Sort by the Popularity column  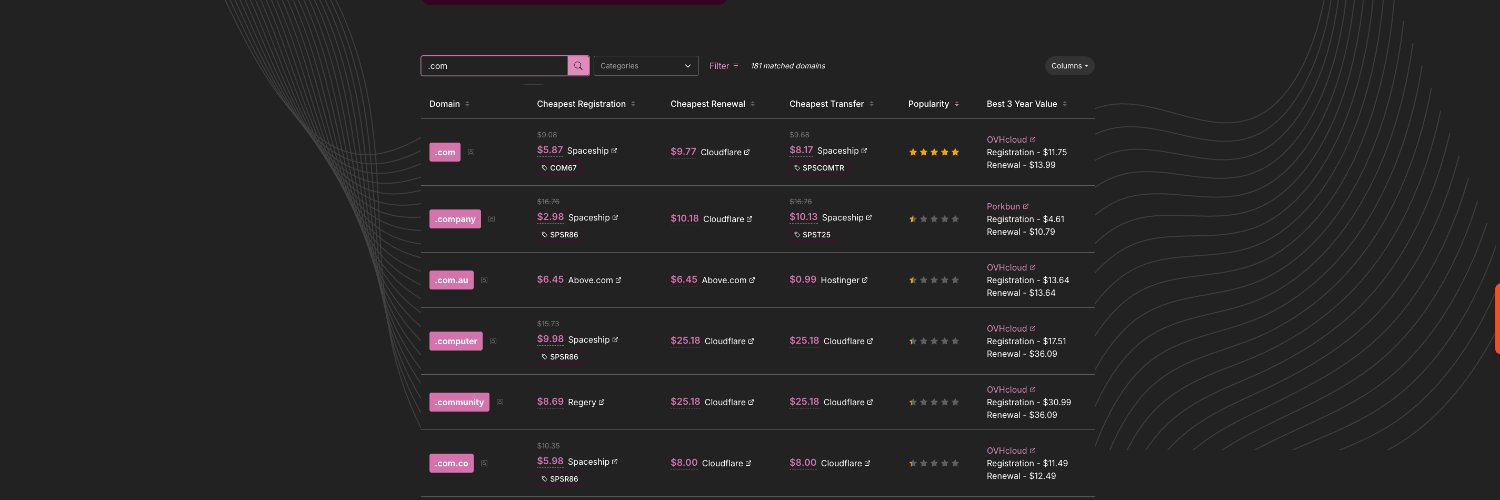click(x=934, y=104)
